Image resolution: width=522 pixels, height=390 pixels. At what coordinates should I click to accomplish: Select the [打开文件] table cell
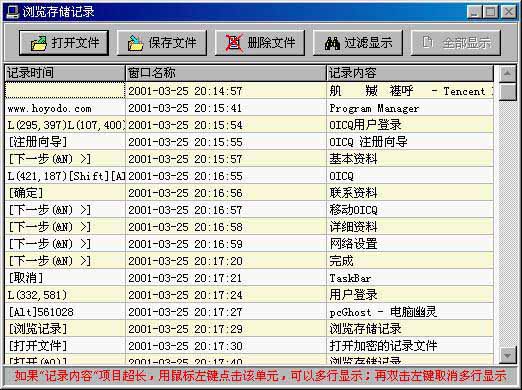65,346
